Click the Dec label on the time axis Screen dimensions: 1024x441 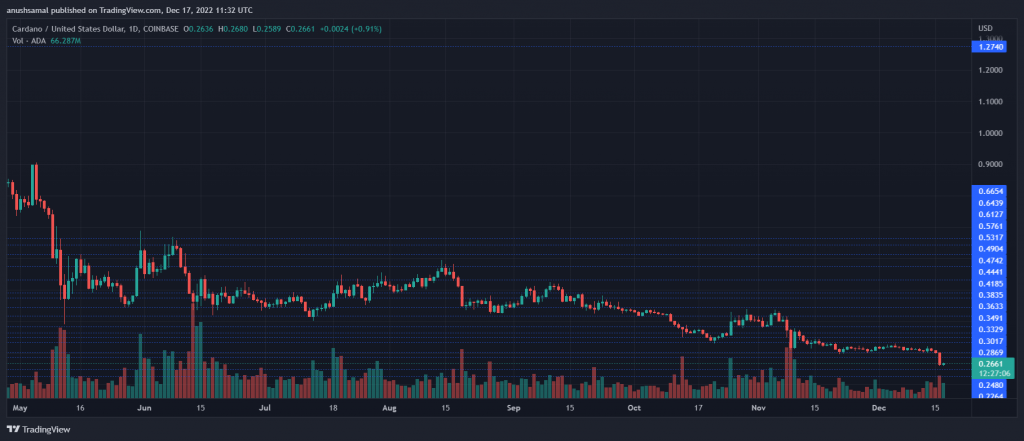pos(877,408)
